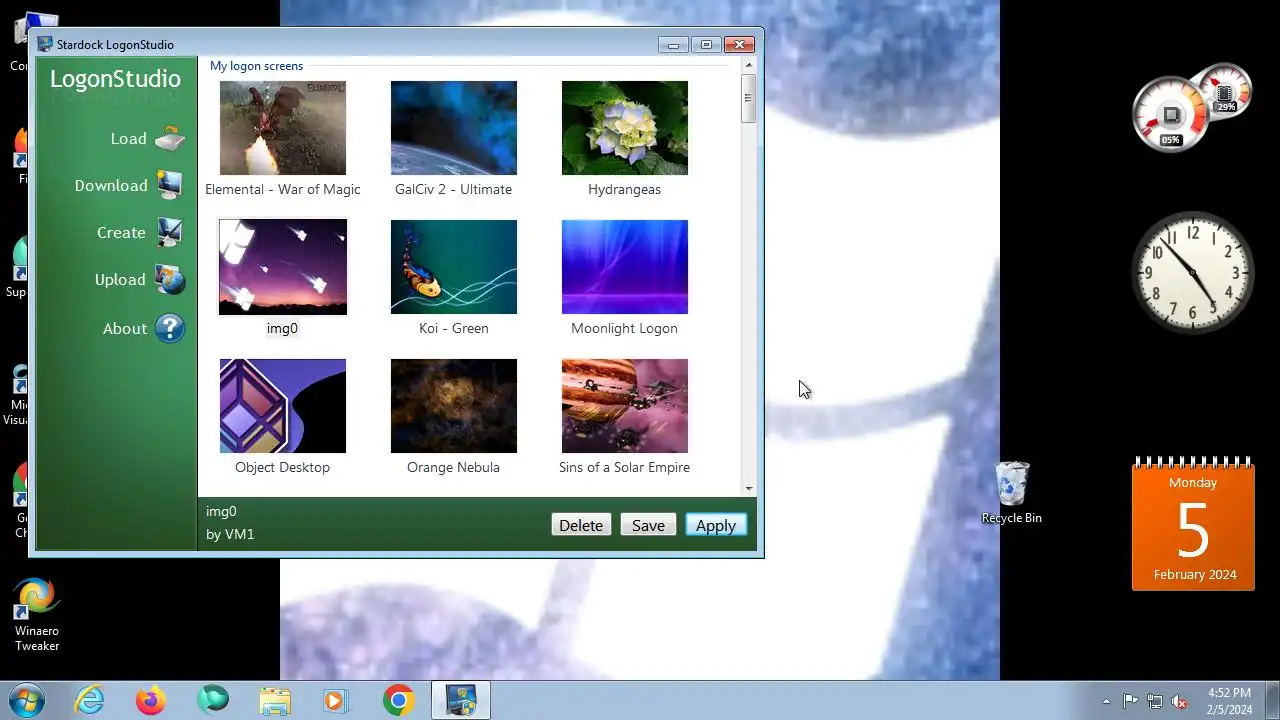The image size is (1280, 720).
Task: Click the Create monitor icon
Action: pyautogui.click(x=170, y=232)
